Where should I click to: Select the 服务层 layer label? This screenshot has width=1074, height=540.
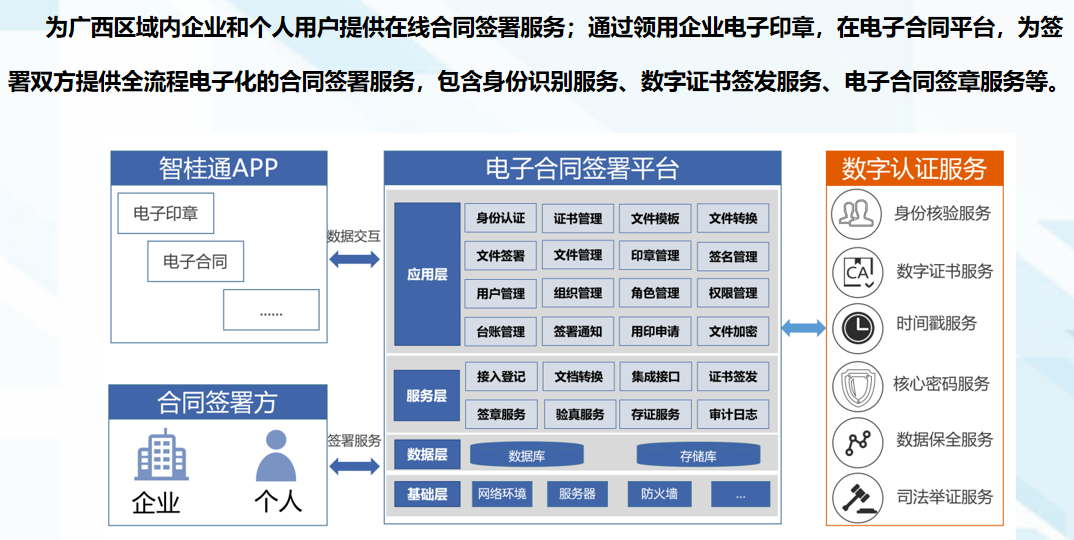pyautogui.click(x=426, y=395)
